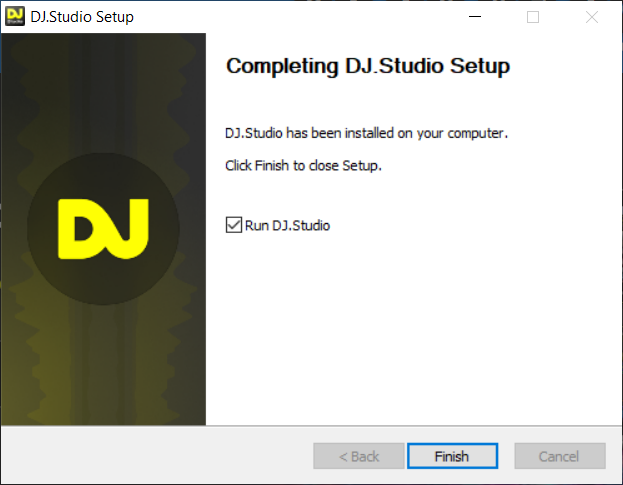The width and height of the screenshot is (623, 485).
Task: Click the "Completing DJ.Studio Setup" heading
Action: coord(368,66)
